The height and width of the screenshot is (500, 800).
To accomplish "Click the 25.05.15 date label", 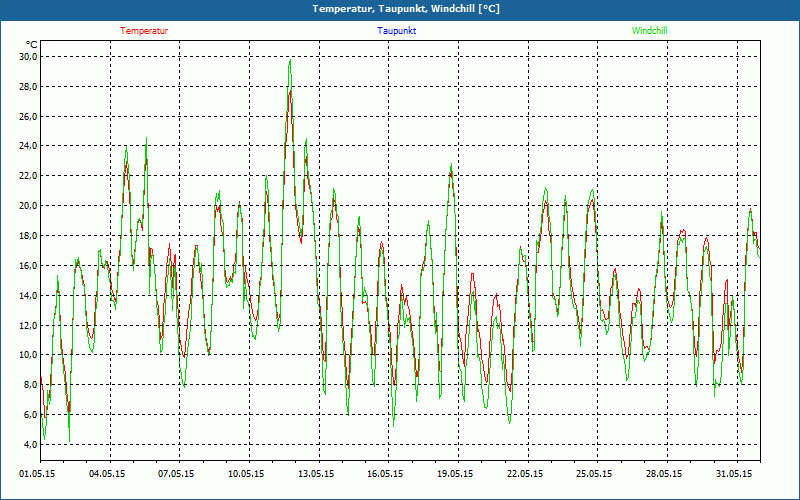I will pos(594,474).
